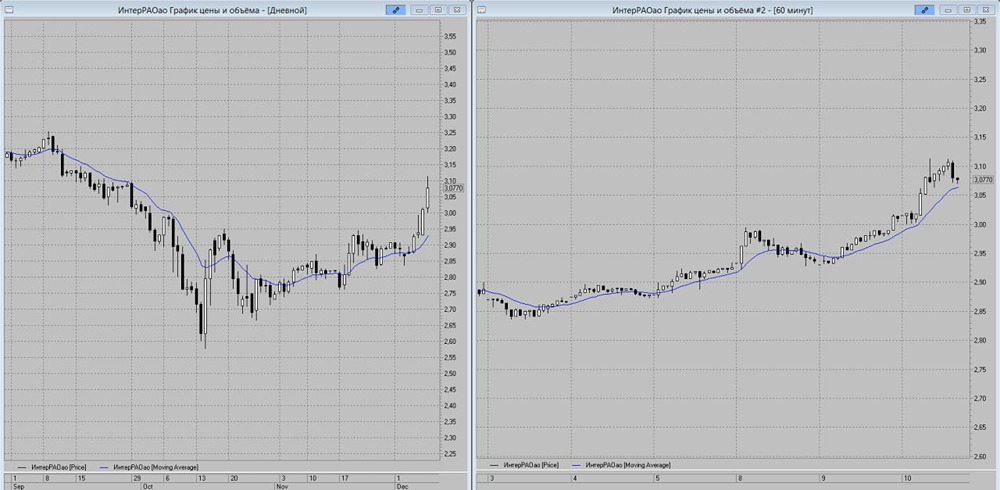Minimize the daily chart window
The image size is (1000, 490).
(x=419, y=10)
